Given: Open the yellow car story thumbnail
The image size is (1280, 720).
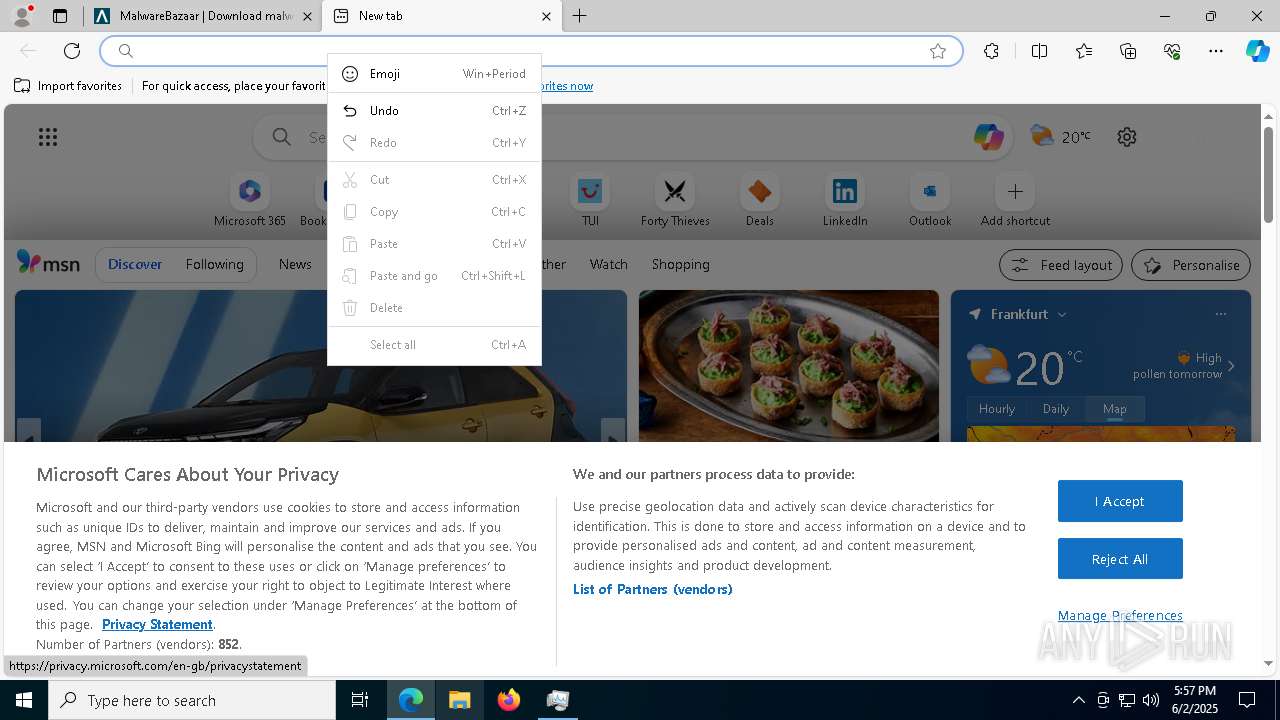Looking at the screenshot, I should 321,366.
